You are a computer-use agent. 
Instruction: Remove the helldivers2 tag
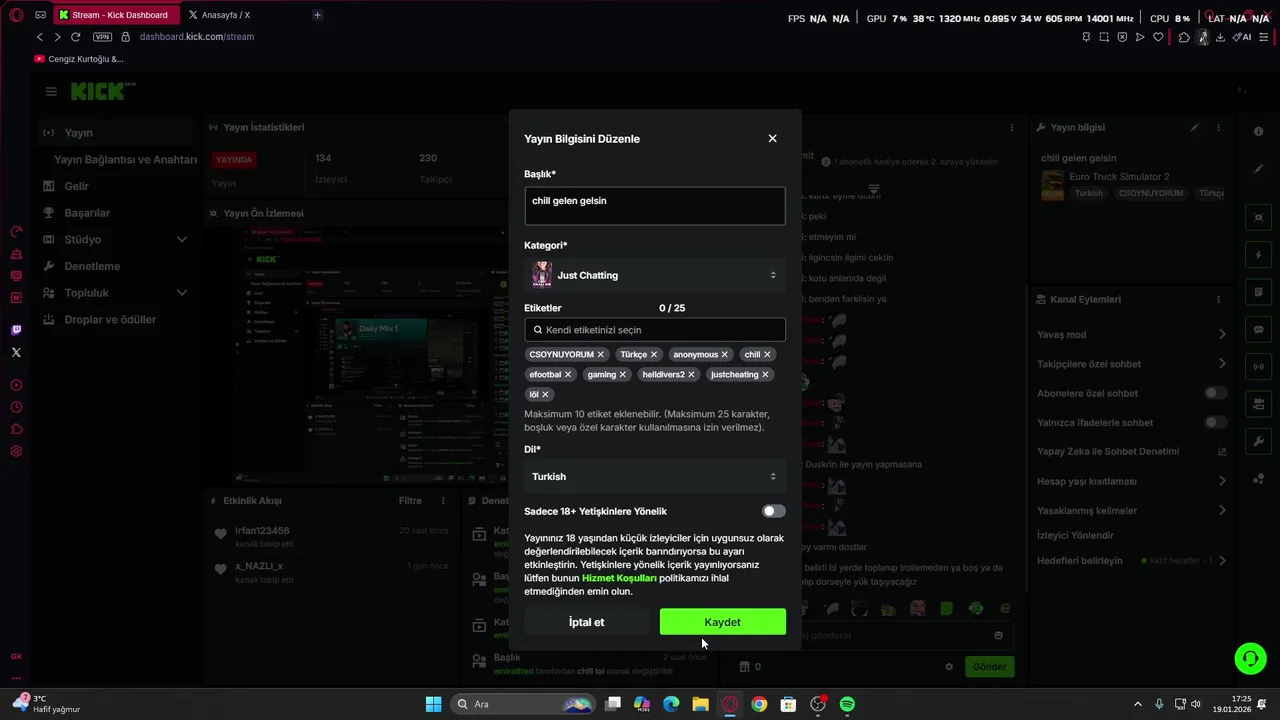click(691, 374)
